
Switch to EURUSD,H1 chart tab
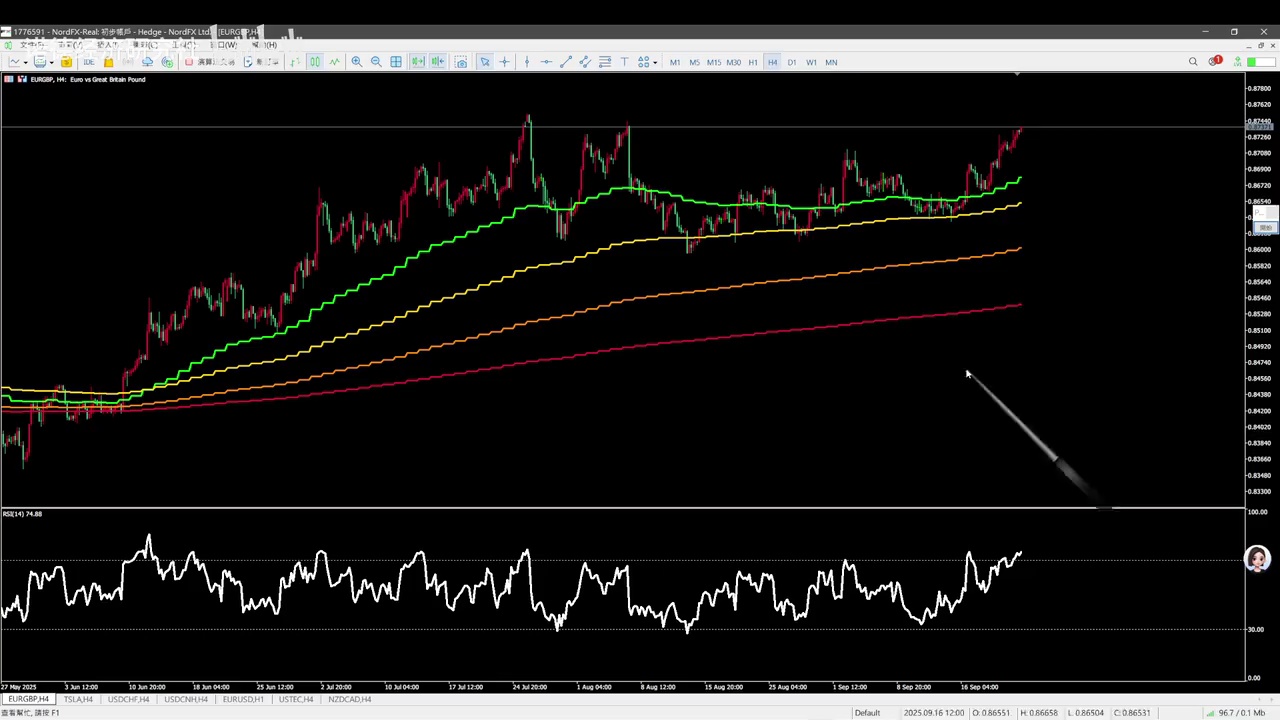[x=243, y=699]
